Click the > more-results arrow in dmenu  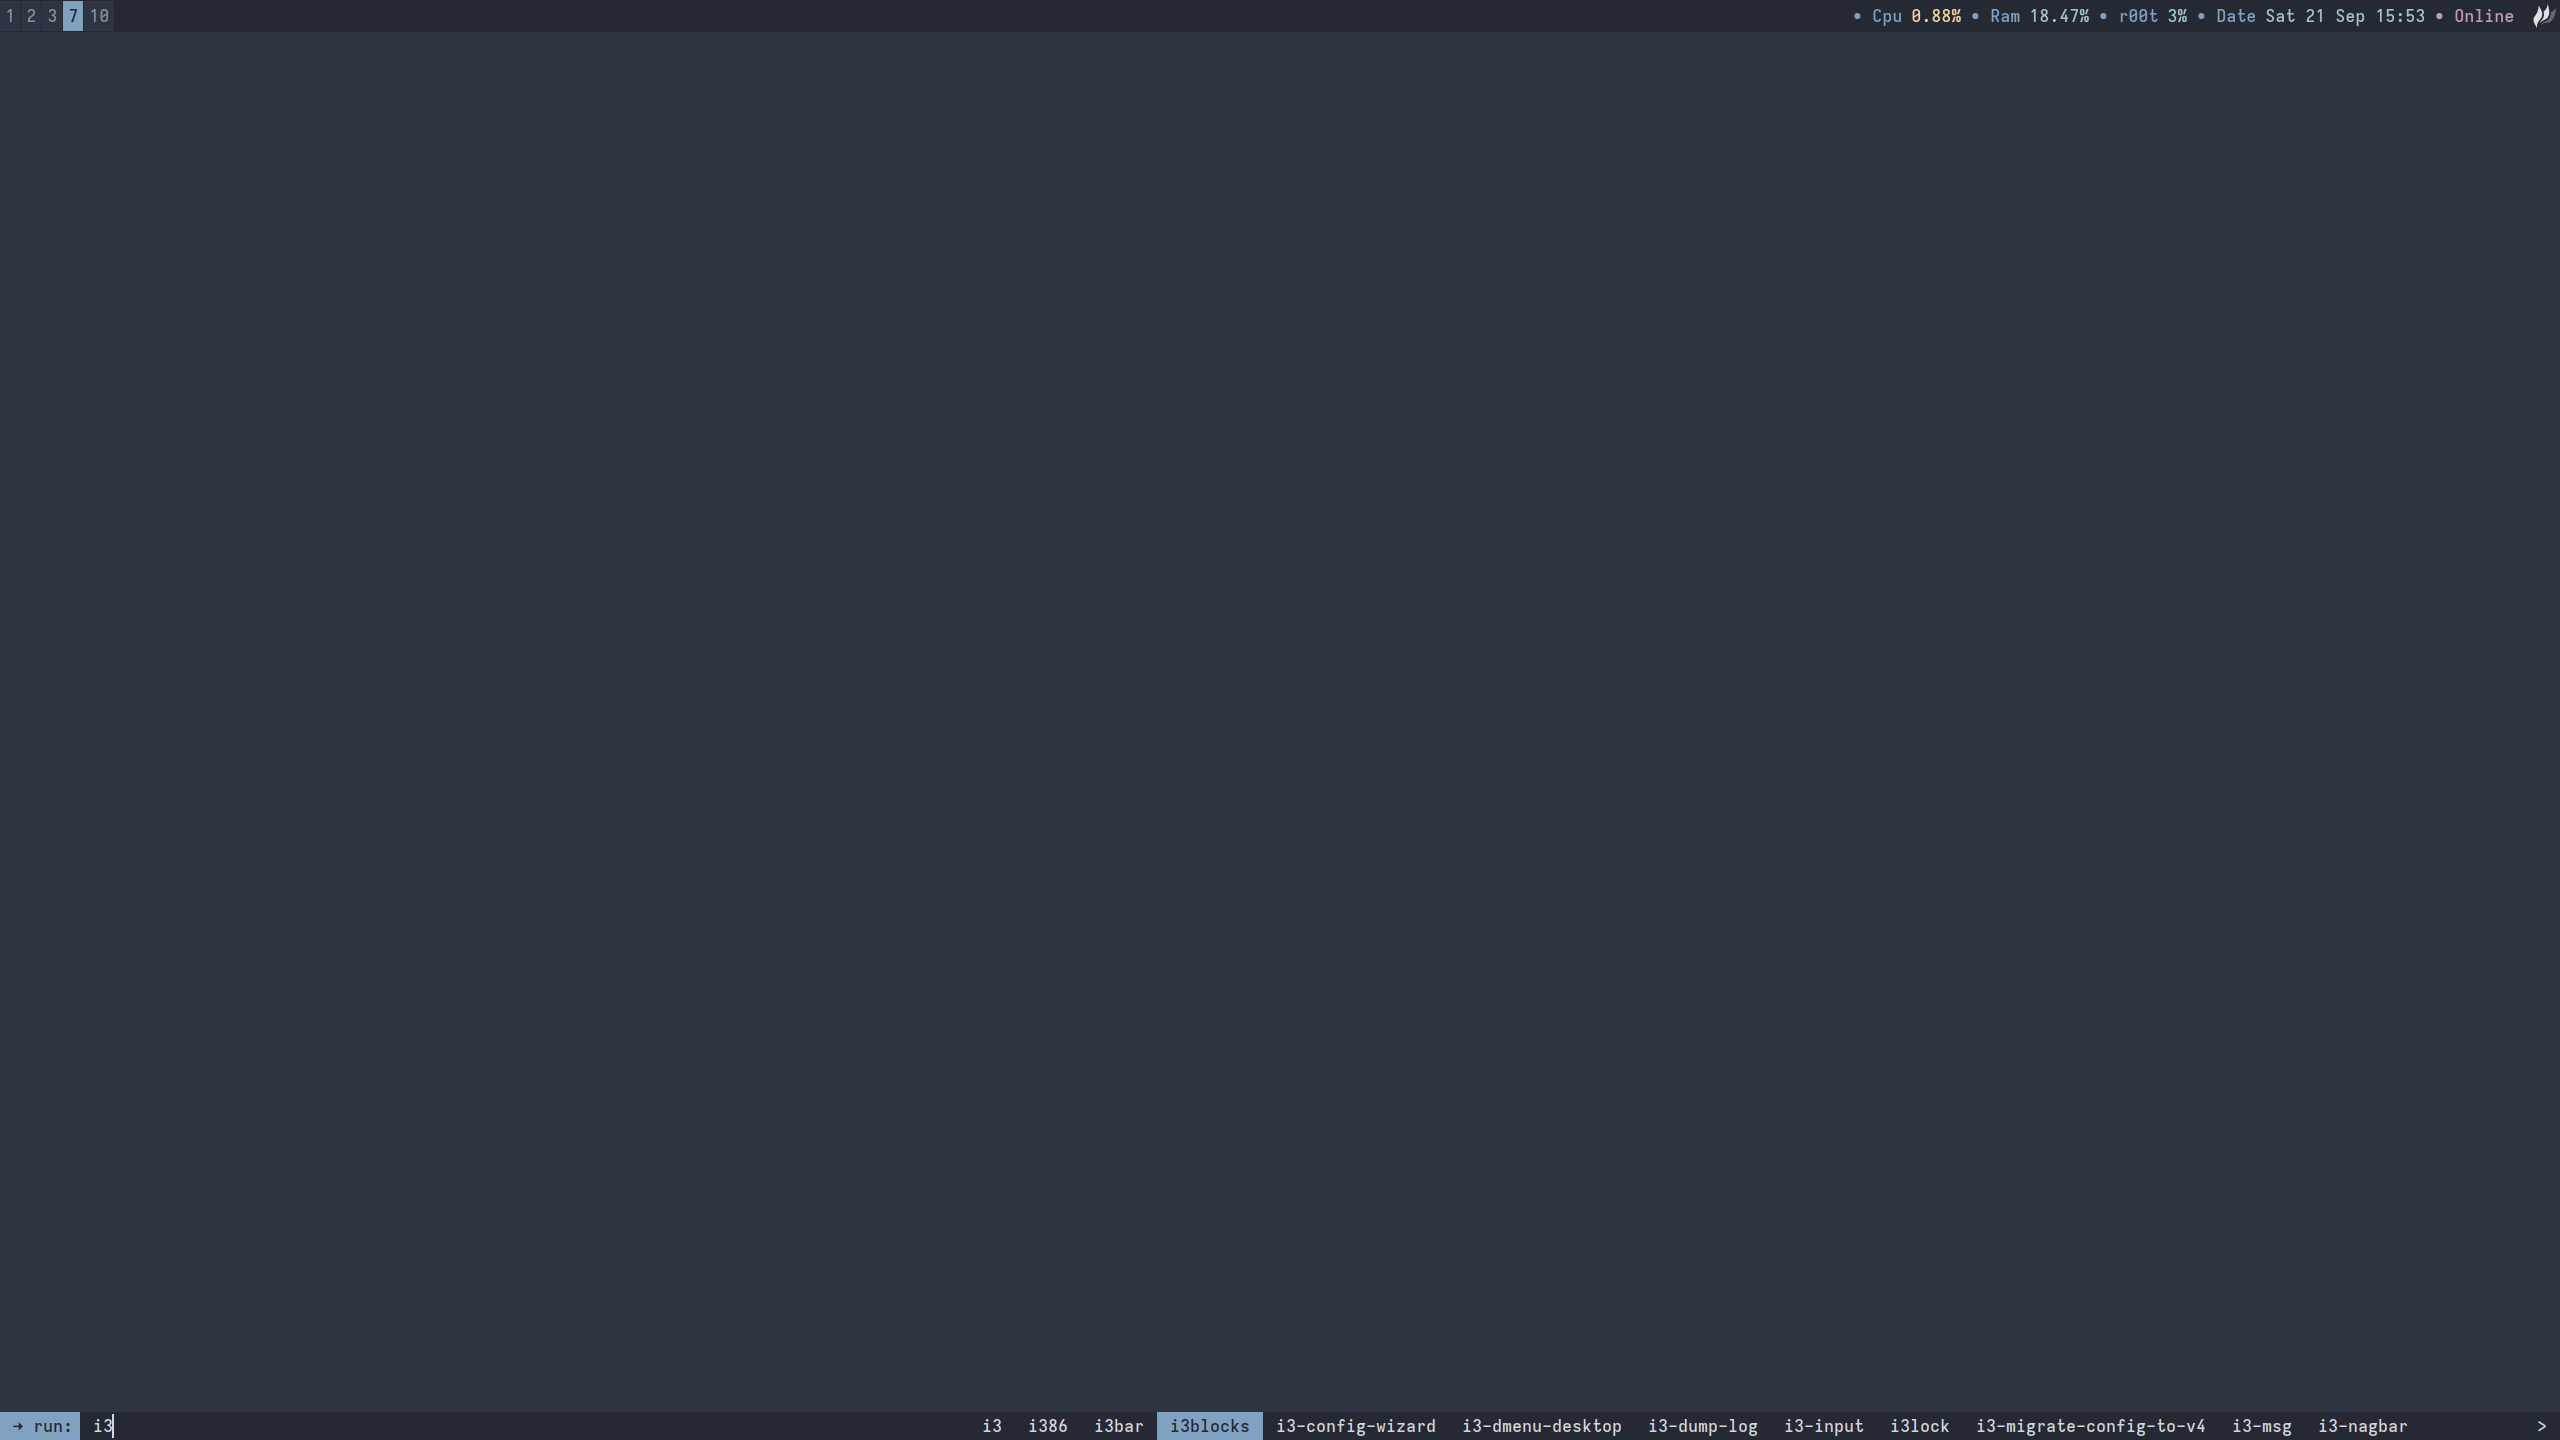(x=2541, y=1426)
